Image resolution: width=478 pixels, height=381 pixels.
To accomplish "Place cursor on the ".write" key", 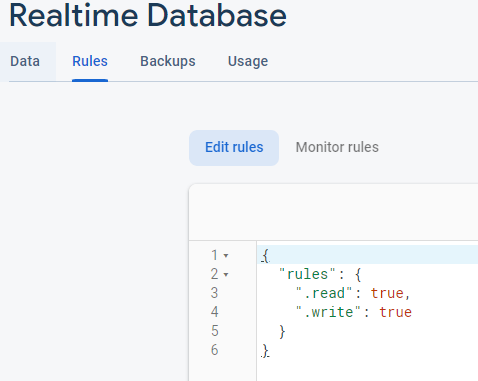I will (328, 312).
